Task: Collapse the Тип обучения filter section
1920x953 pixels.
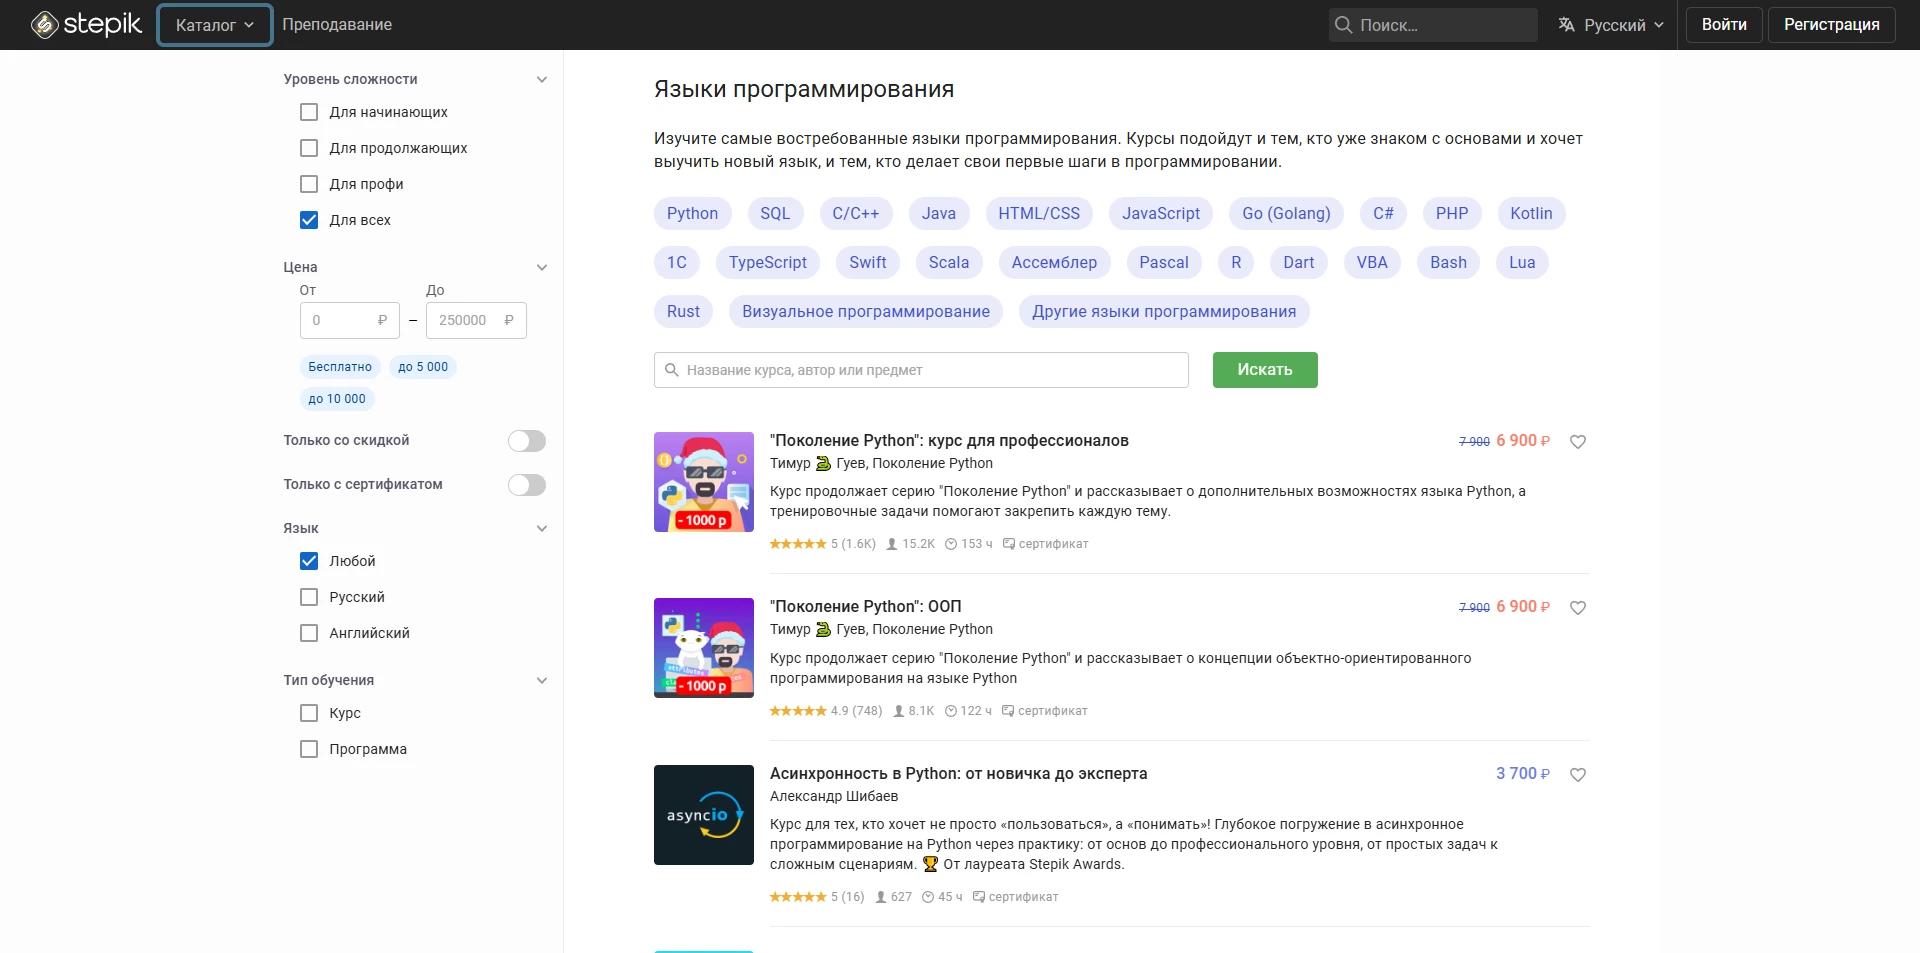Action: 541,681
